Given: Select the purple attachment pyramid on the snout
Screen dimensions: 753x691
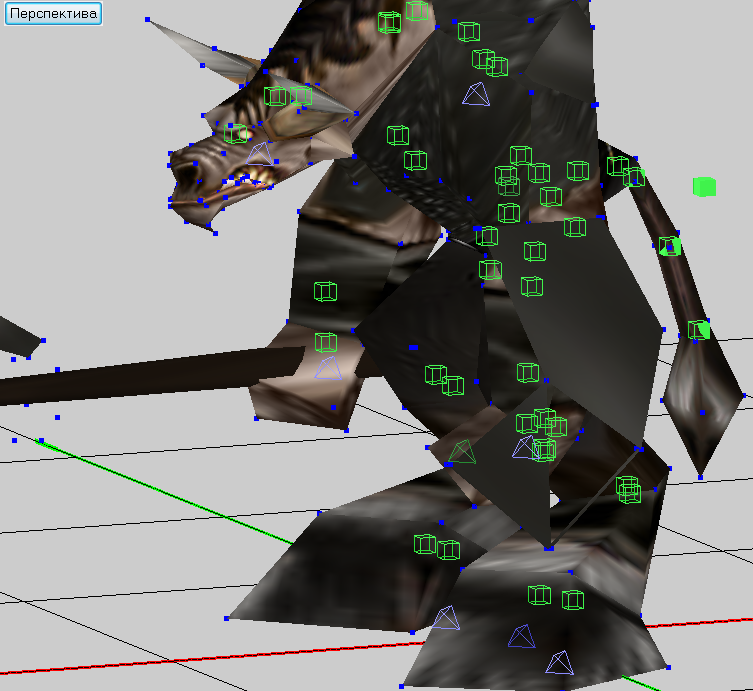Looking at the screenshot, I should coord(260,154).
